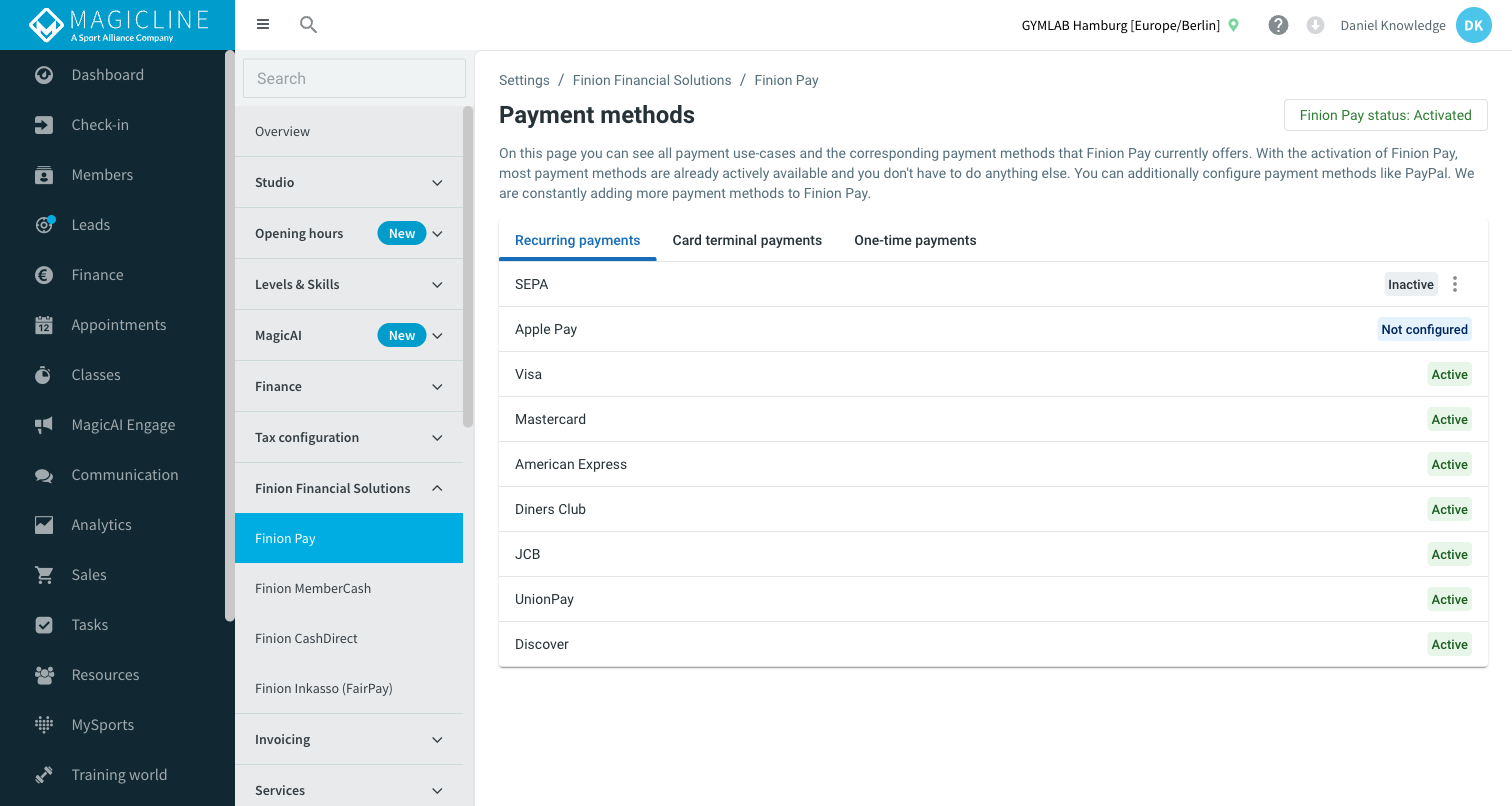The width and height of the screenshot is (1512, 806).
Task: Open Finion Inkasso (FairPay) settings
Action: click(349, 688)
